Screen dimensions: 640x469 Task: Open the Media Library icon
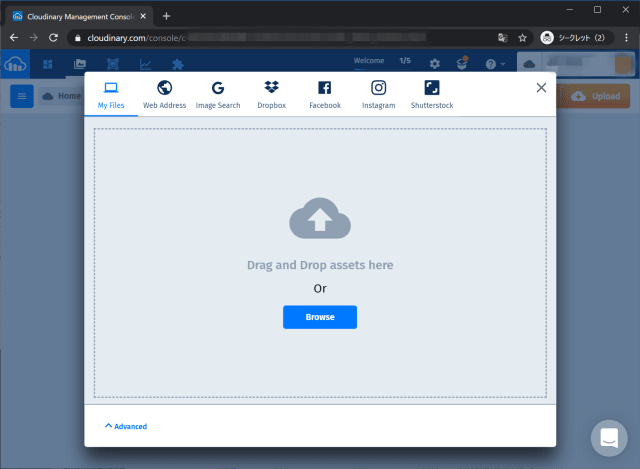coord(80,64)
